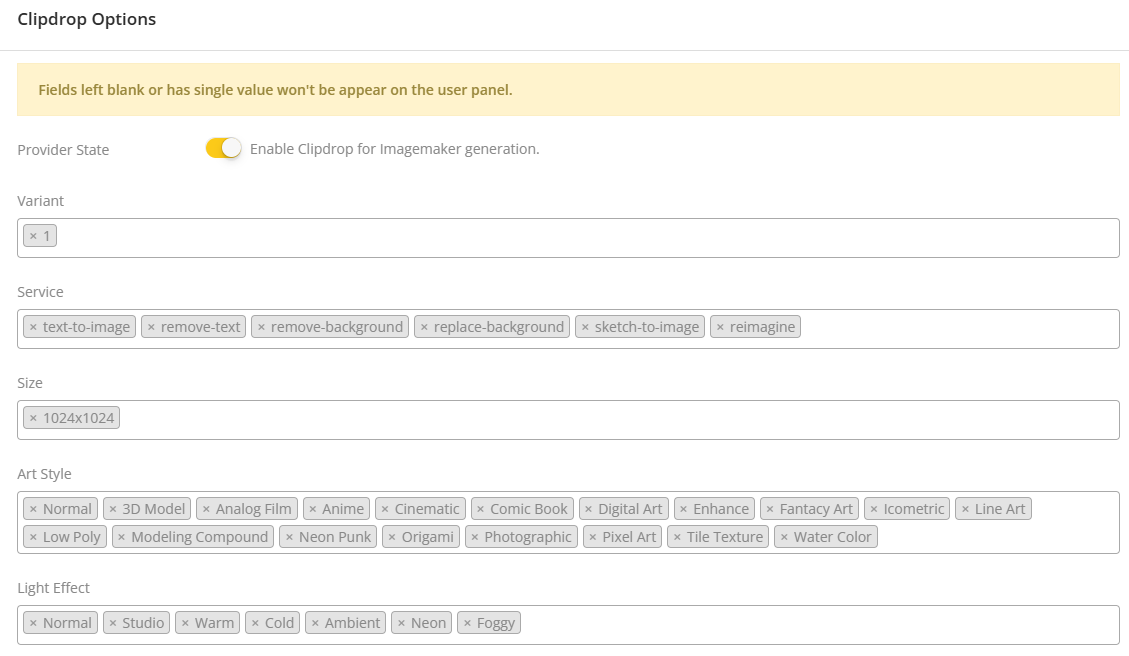Remove the replace-background service tag

(424, 327)
